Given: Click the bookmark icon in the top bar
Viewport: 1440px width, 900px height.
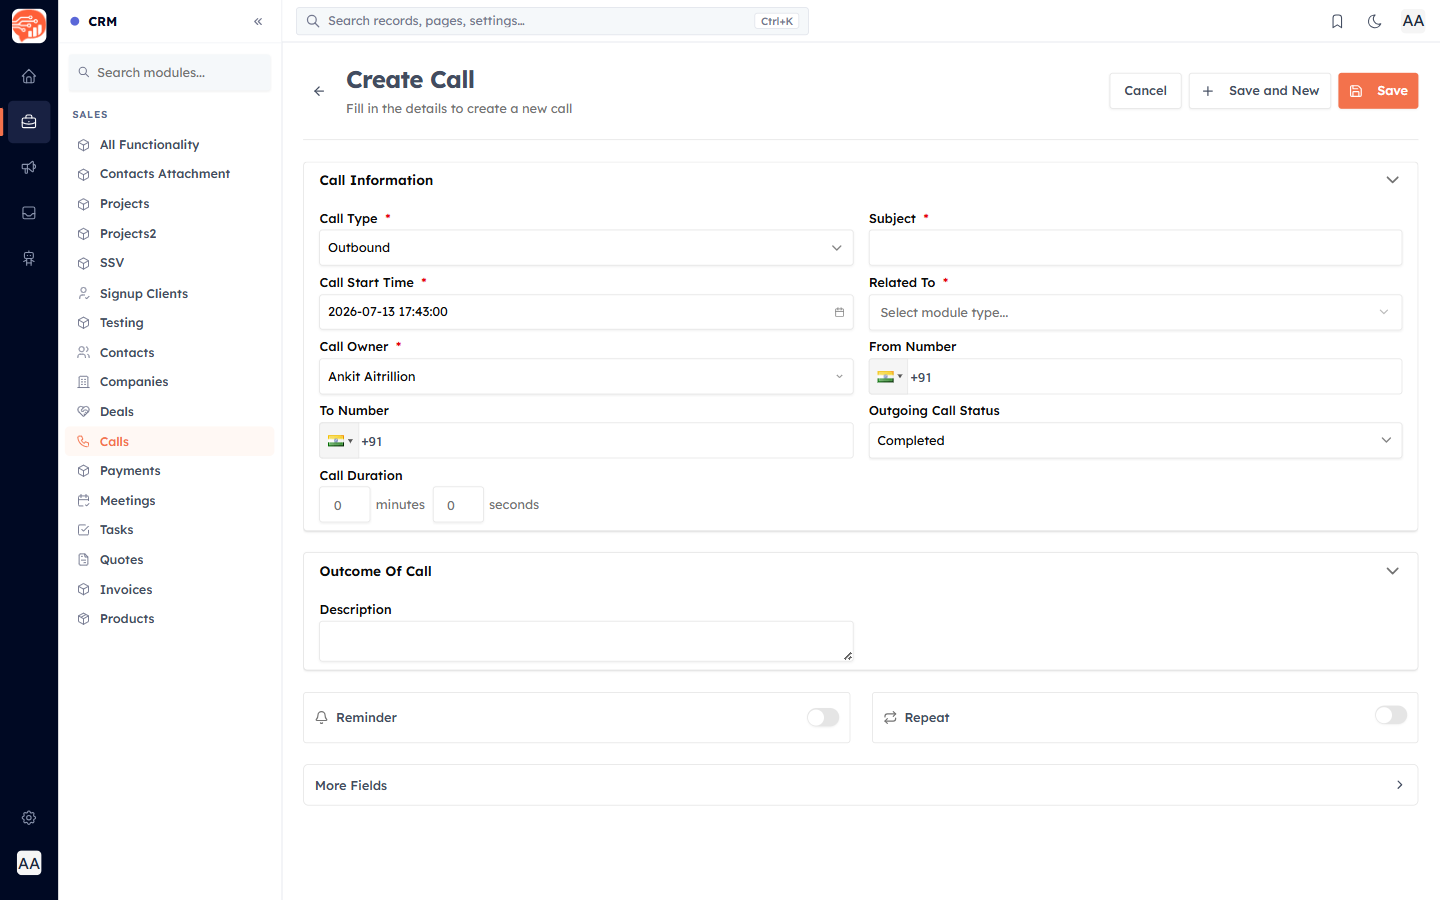Looking at the screenshot, I should (x=1337, y=21).
